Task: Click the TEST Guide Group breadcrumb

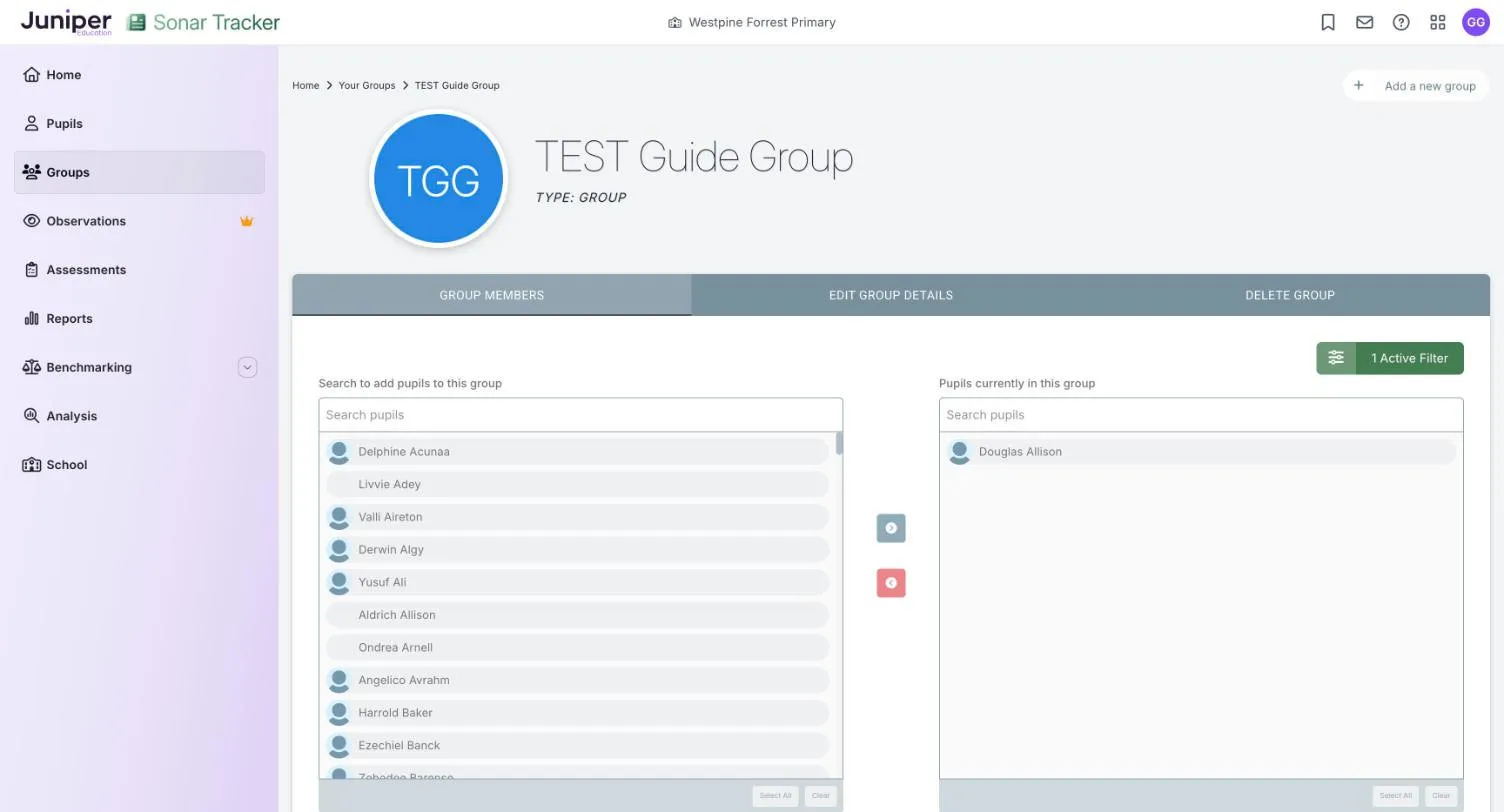Action: 457,85
